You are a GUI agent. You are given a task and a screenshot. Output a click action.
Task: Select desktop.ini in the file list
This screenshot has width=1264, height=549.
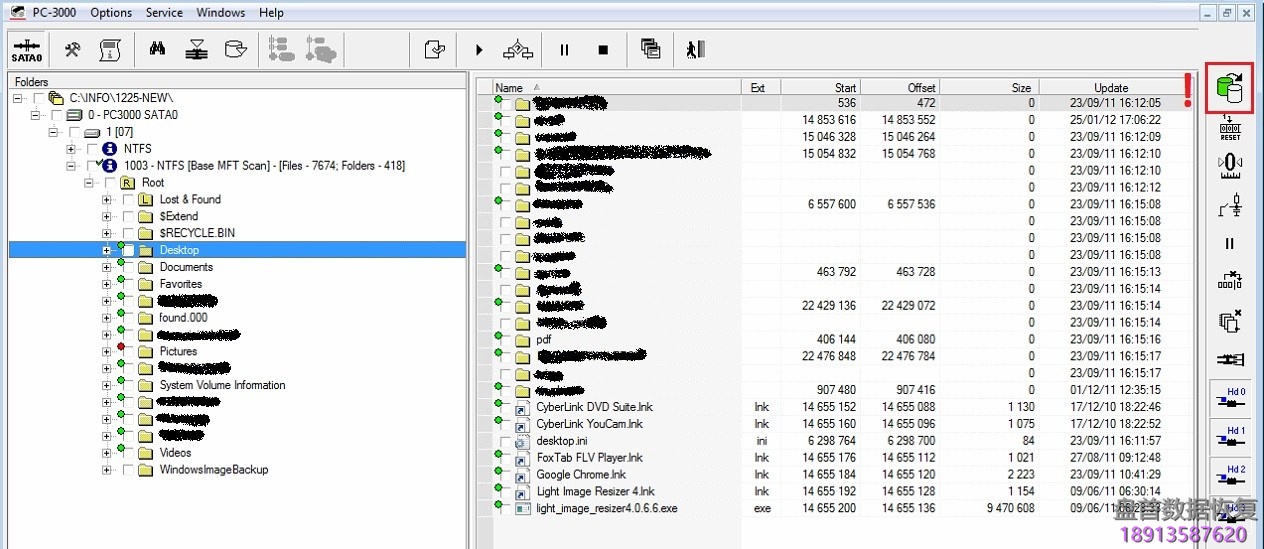click(562, 440)
